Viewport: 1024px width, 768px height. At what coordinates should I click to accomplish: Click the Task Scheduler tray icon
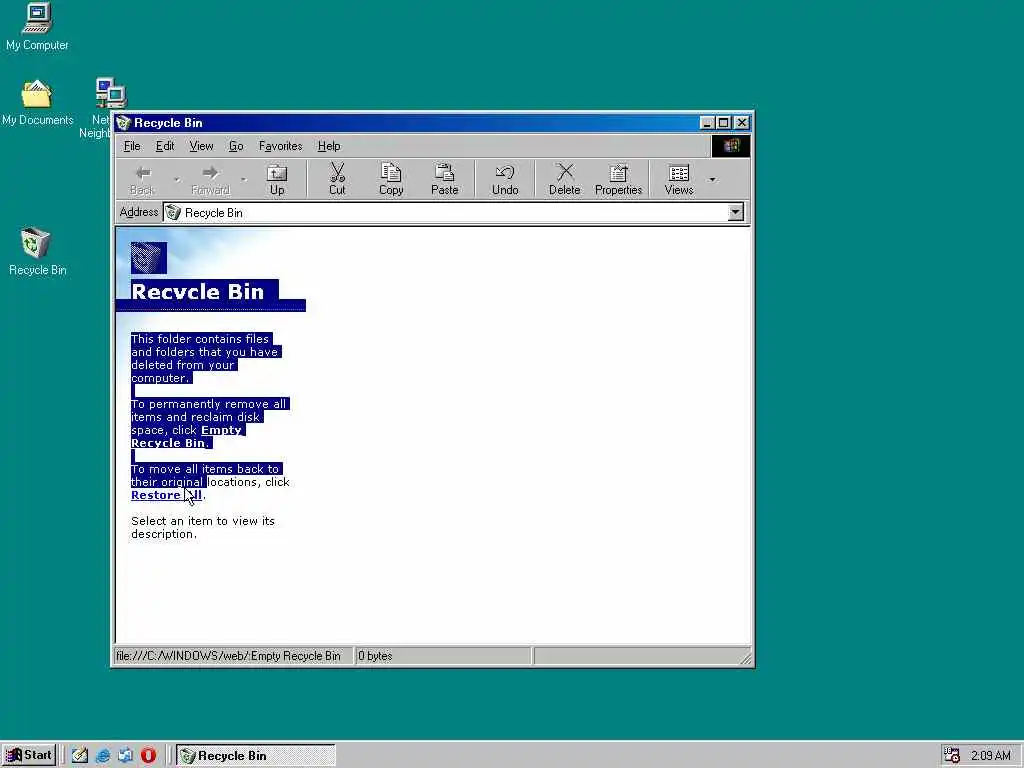pos(952,755)
